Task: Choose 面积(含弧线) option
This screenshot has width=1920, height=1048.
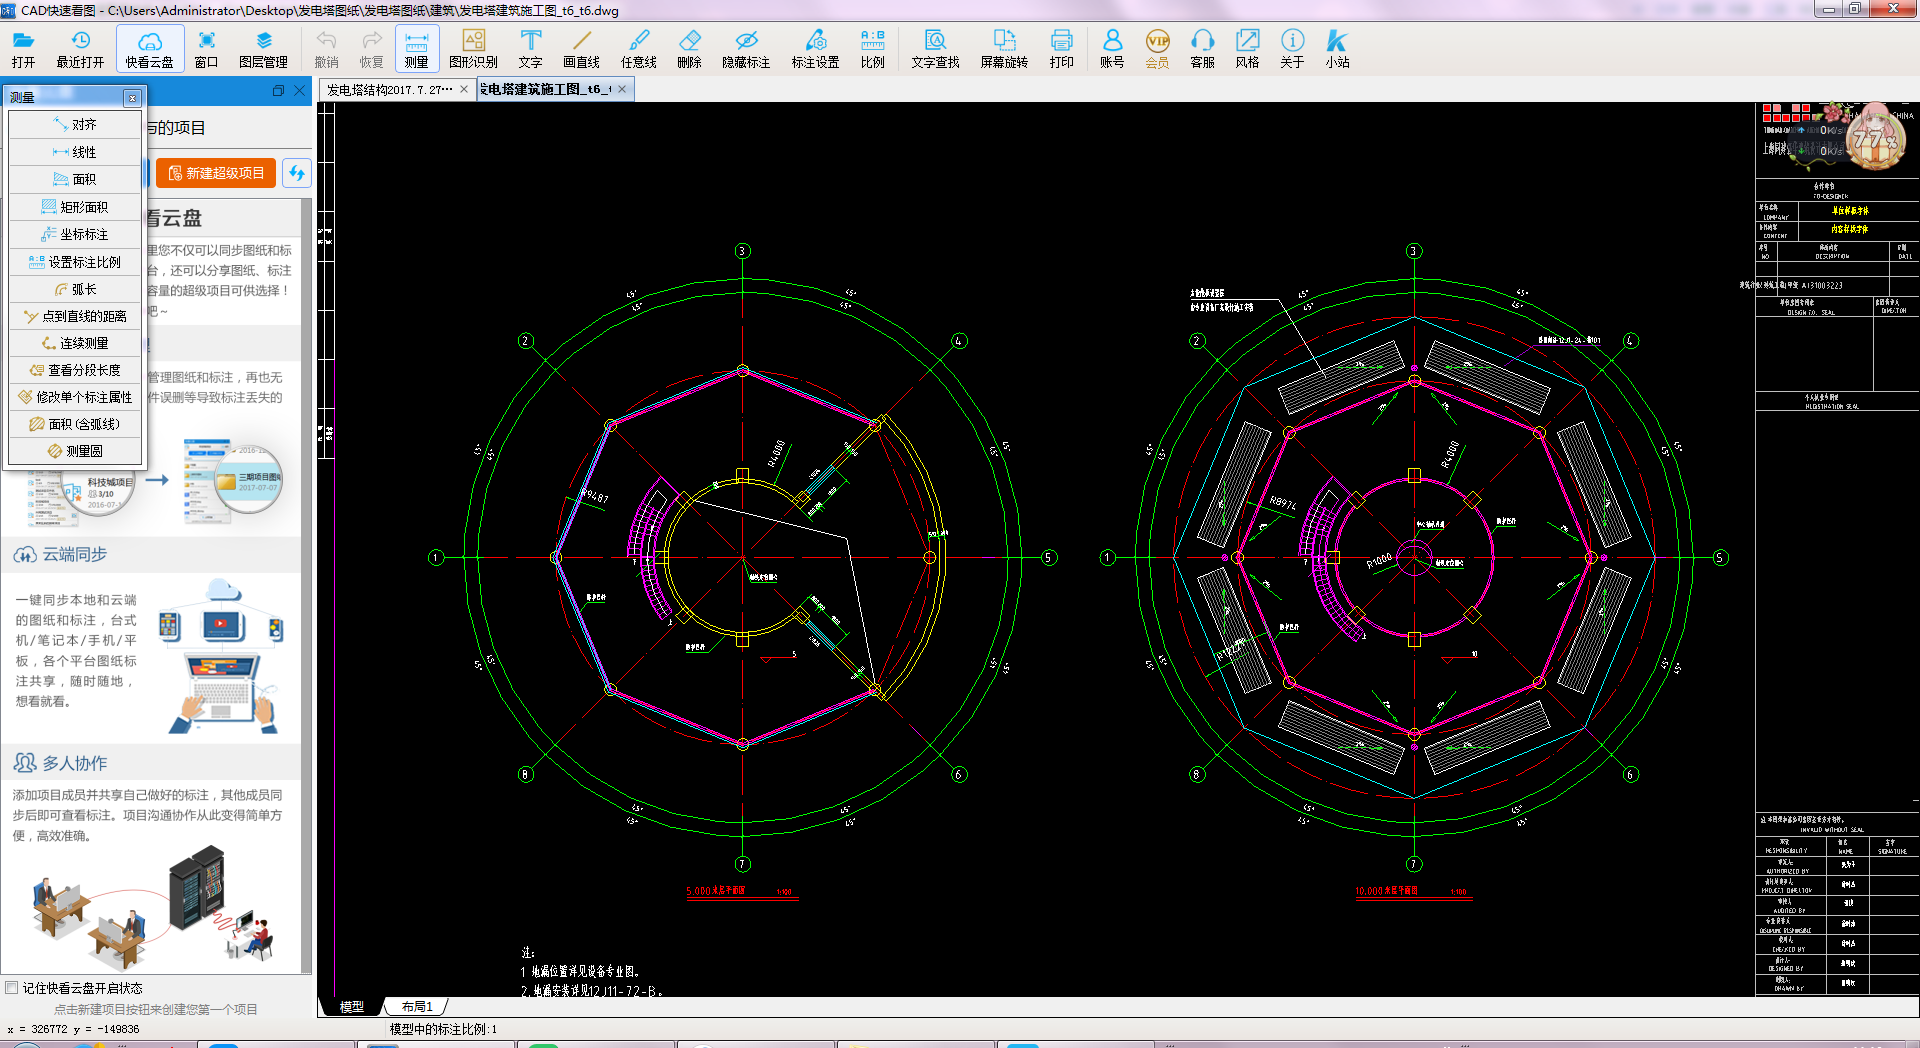Action: pos(75,424)
